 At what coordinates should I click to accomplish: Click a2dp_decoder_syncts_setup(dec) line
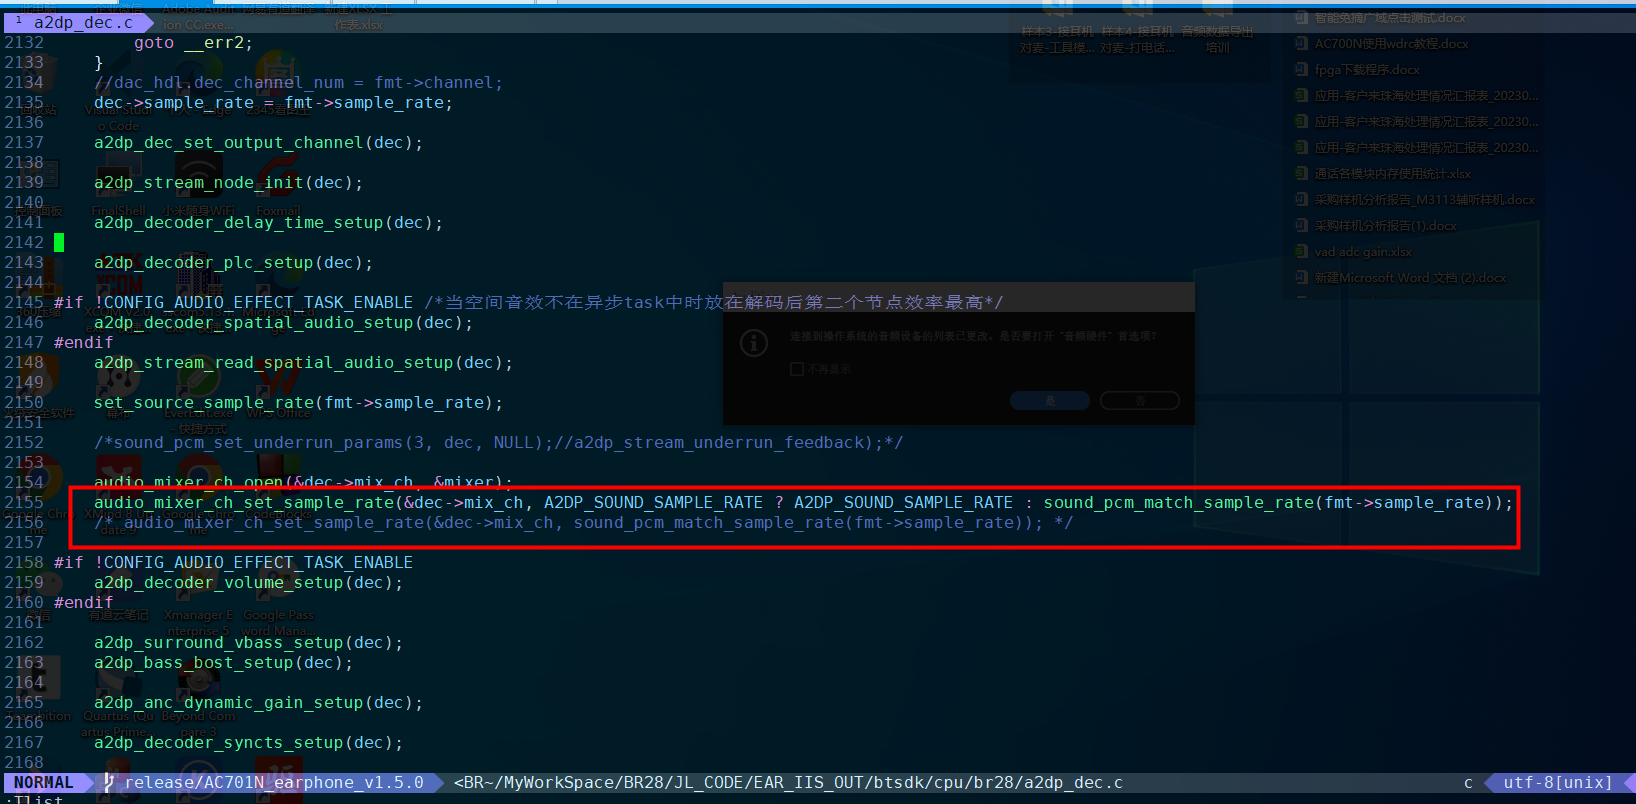click(248, 743)
